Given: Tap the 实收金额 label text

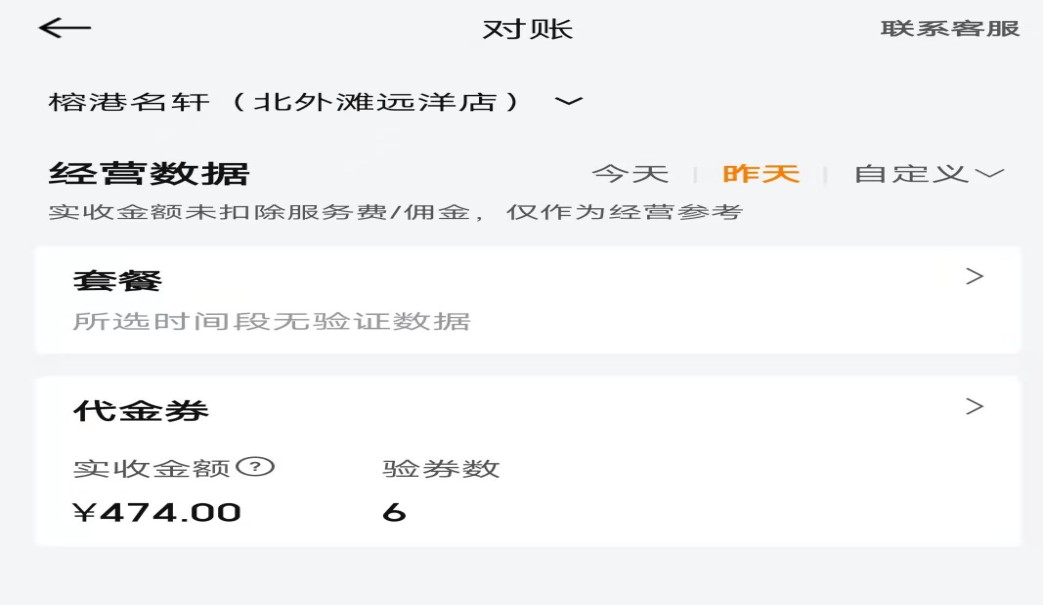Looking at the screenshot, I should 152,468.
